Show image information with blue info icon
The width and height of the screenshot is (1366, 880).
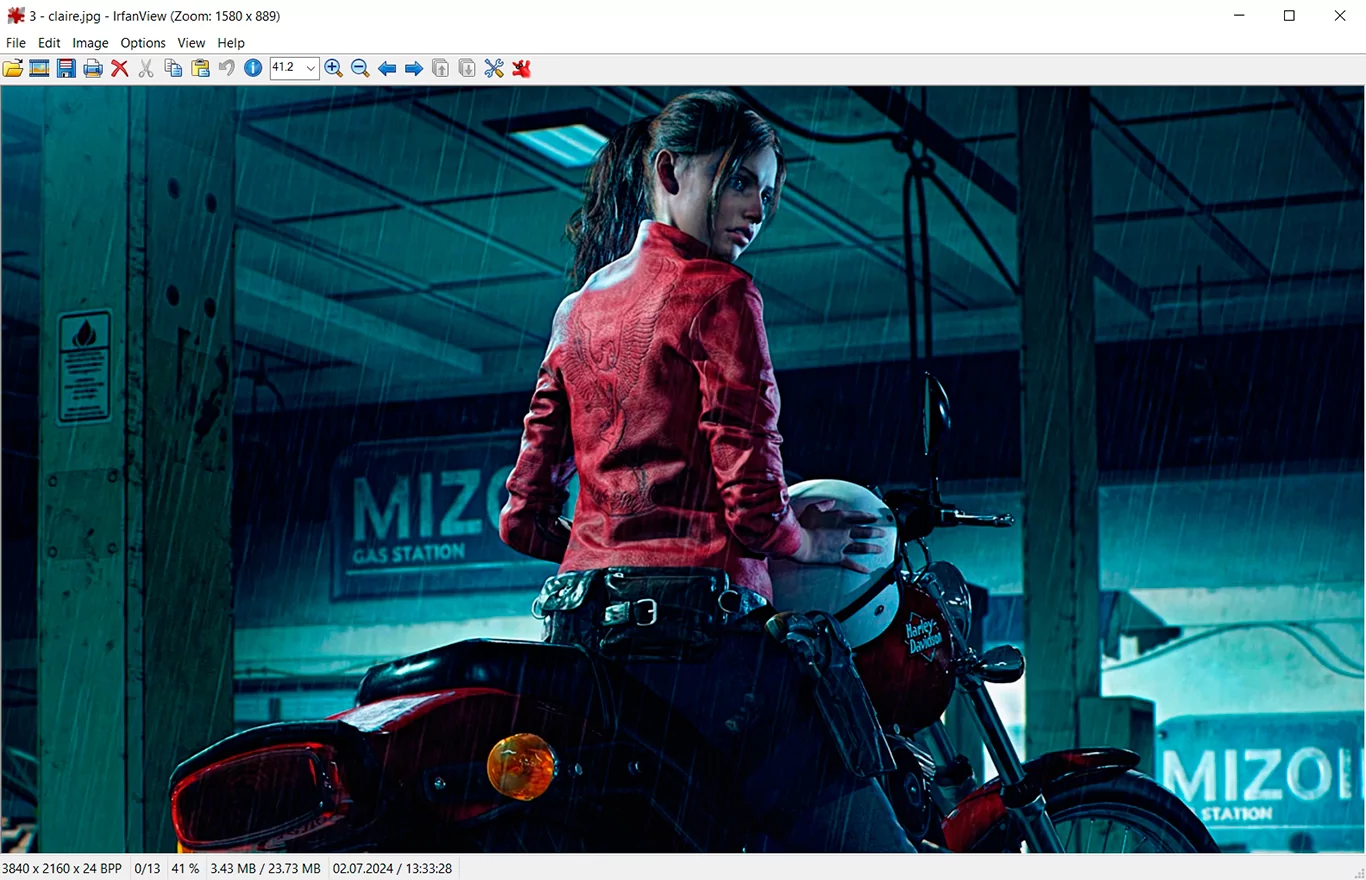253,68
